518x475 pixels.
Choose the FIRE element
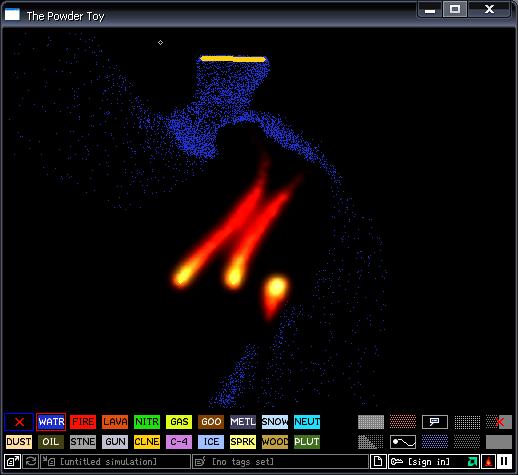83,422
